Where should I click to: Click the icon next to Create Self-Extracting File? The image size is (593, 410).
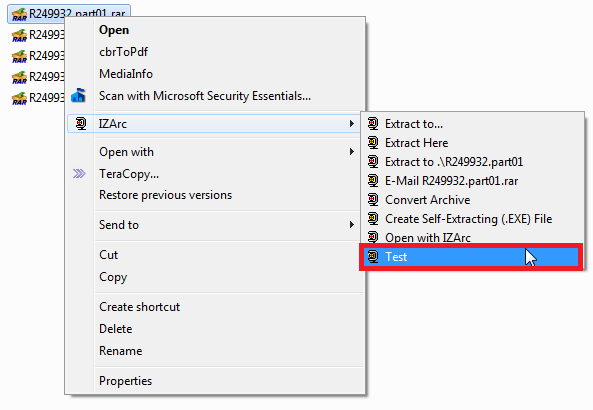click(x=373, y=219)
